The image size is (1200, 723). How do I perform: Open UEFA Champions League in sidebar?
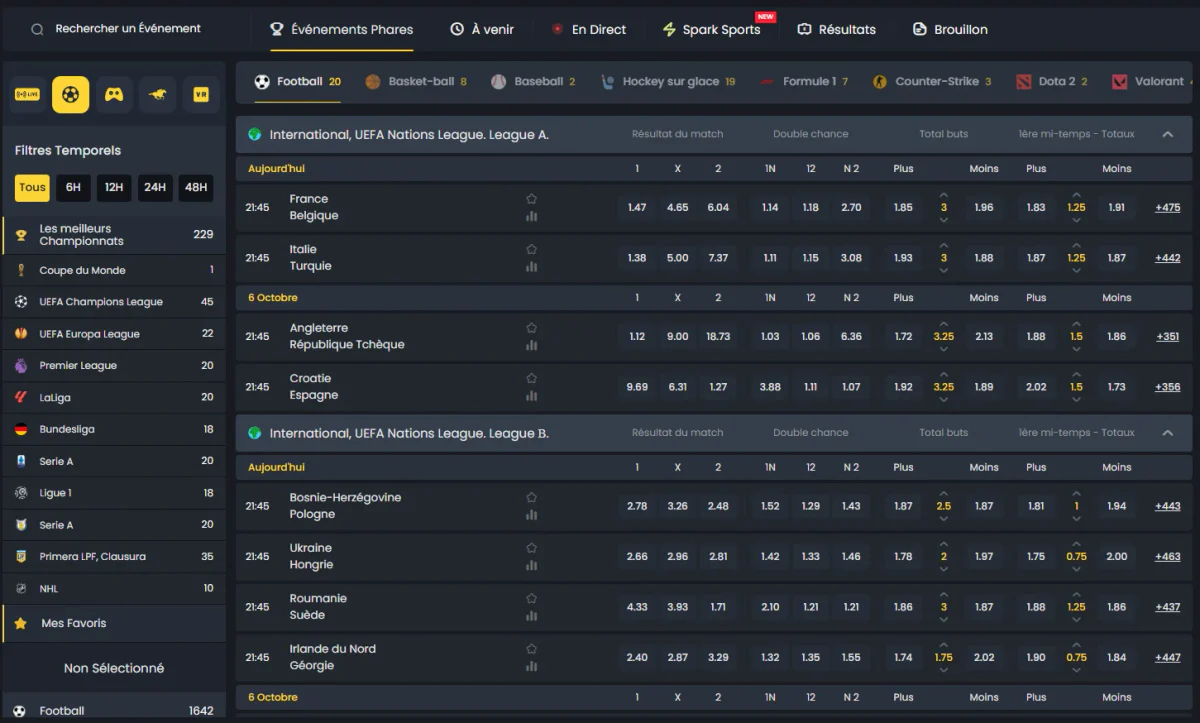114,302
